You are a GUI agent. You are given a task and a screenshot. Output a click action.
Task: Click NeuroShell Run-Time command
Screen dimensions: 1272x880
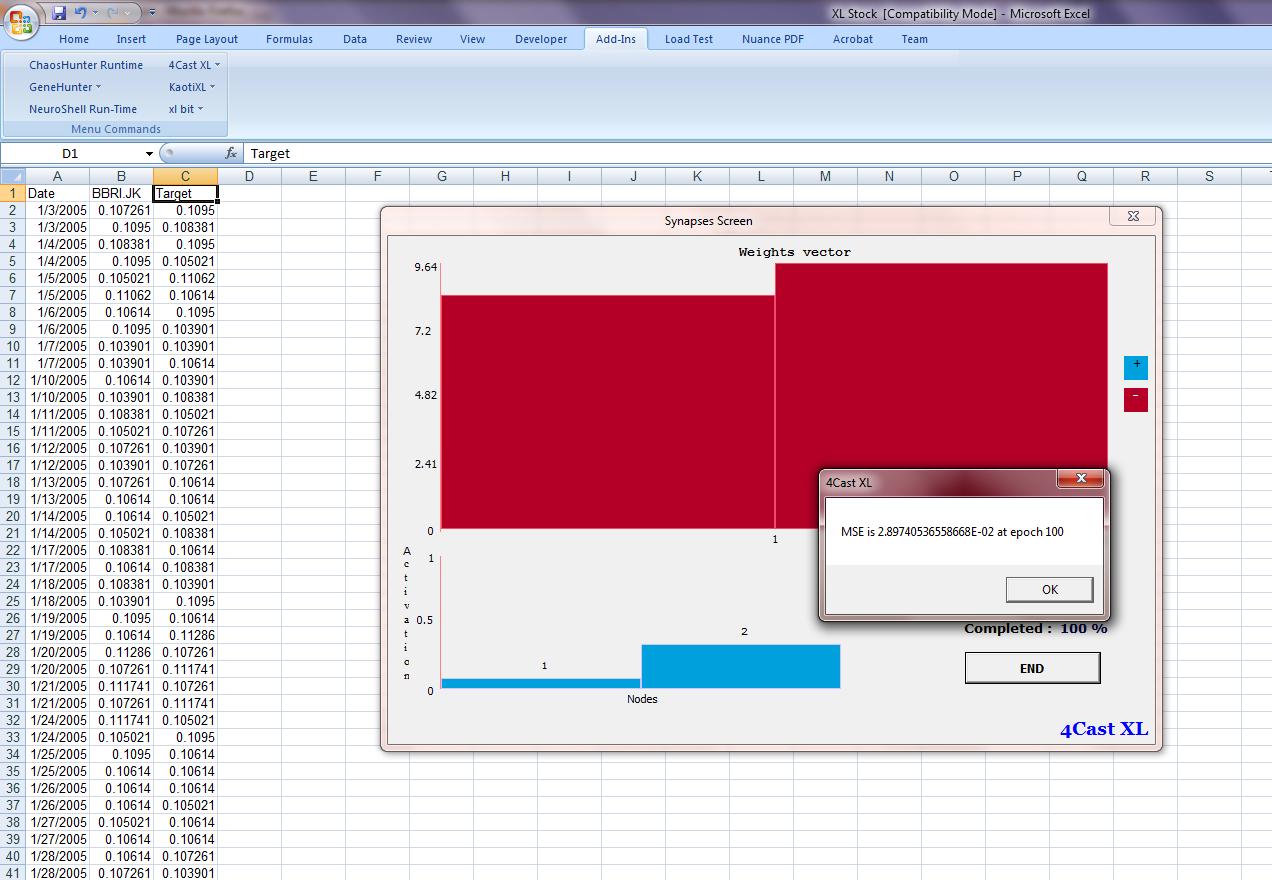point(83,109)
